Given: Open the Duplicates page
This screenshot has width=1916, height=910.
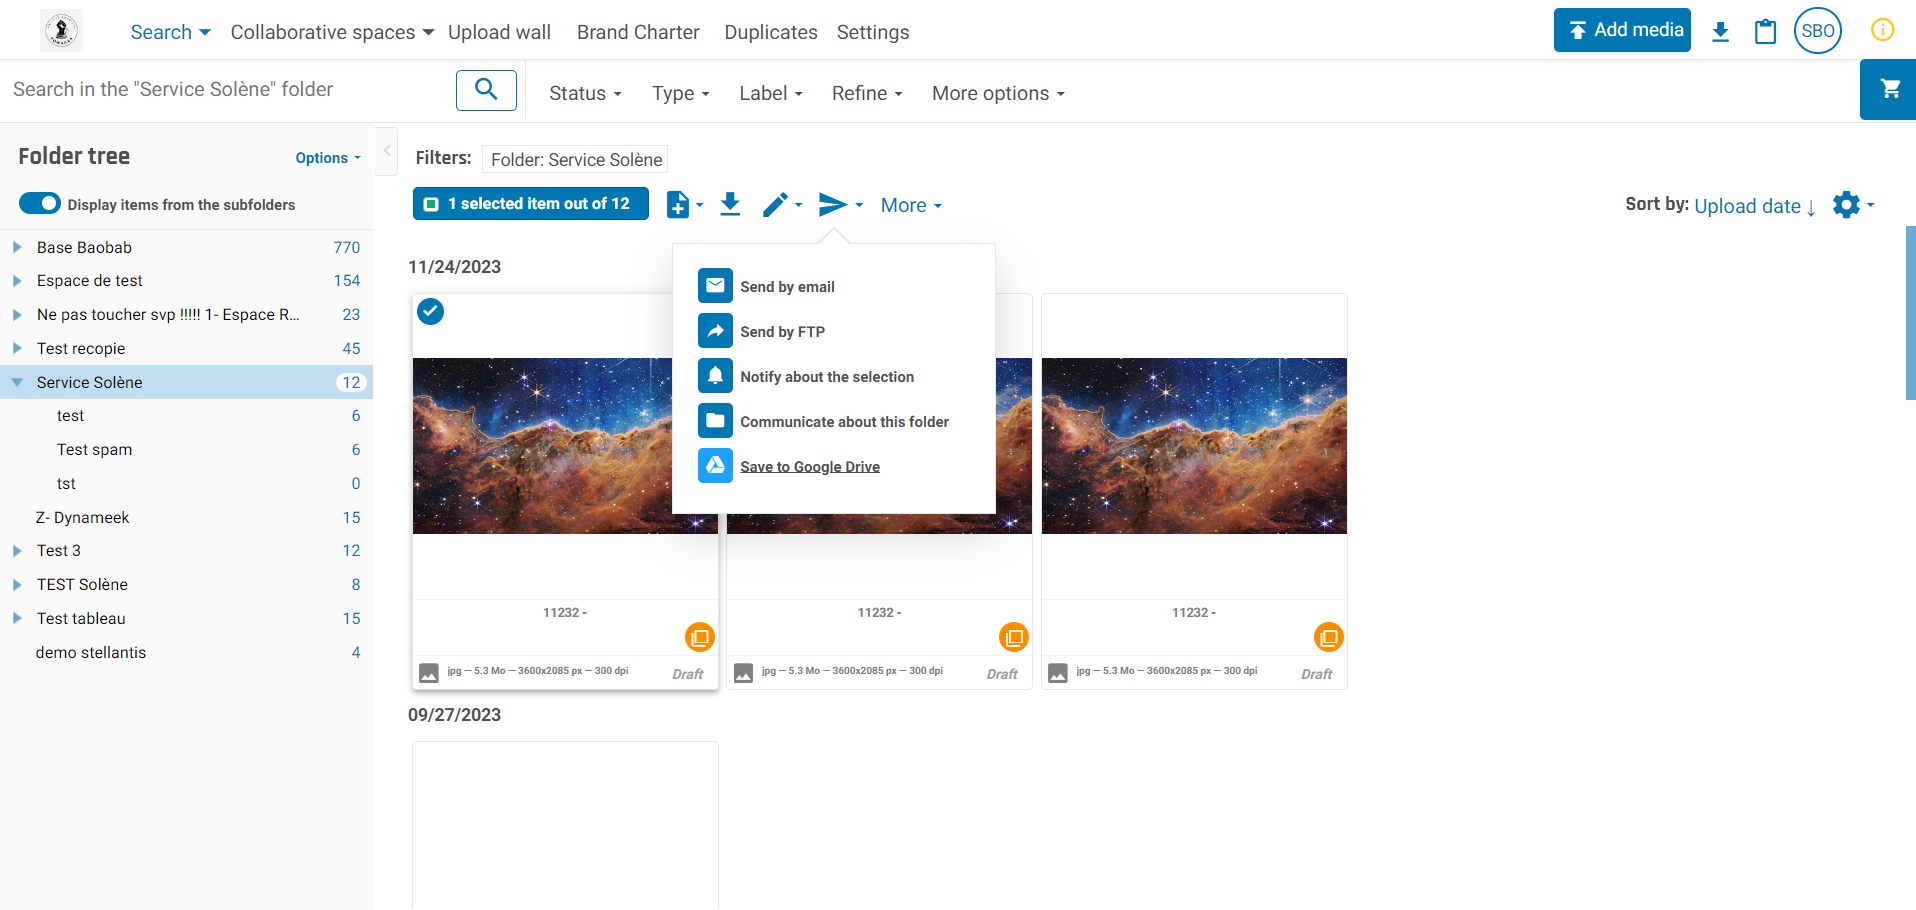Looking at the screenshot, I should click(771, 32).
